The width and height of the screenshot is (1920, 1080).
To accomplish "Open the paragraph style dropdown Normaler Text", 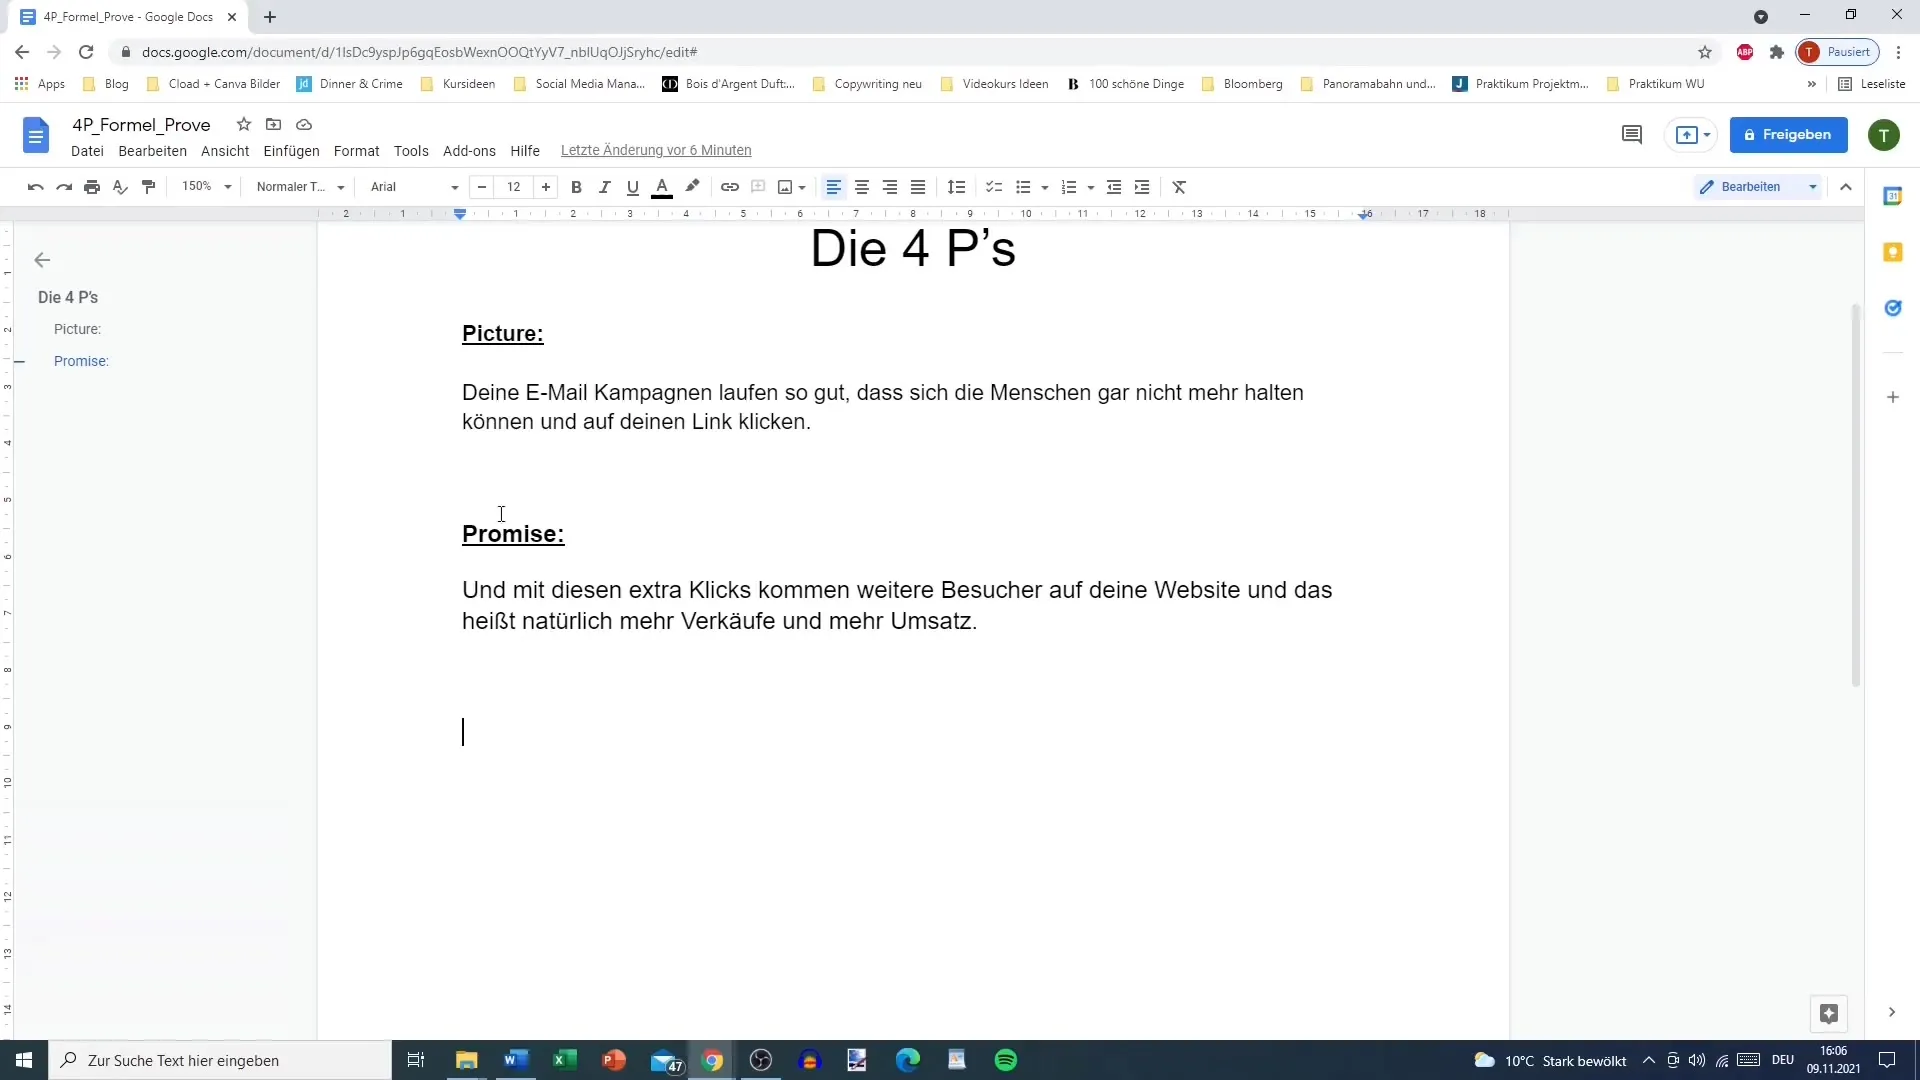I will point(300,187).
